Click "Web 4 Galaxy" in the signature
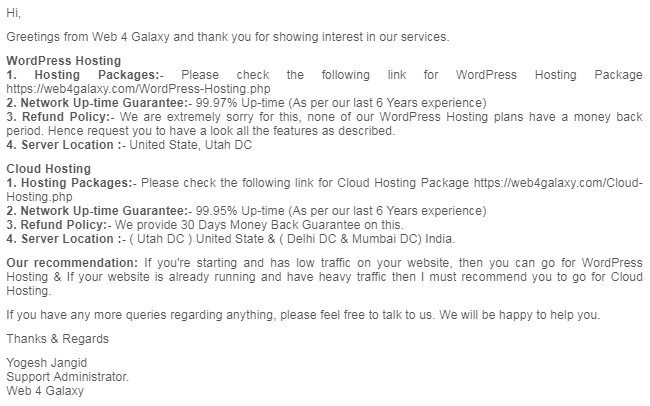The width and height of the screenshot is (650, 406). [x=45, y=391]
